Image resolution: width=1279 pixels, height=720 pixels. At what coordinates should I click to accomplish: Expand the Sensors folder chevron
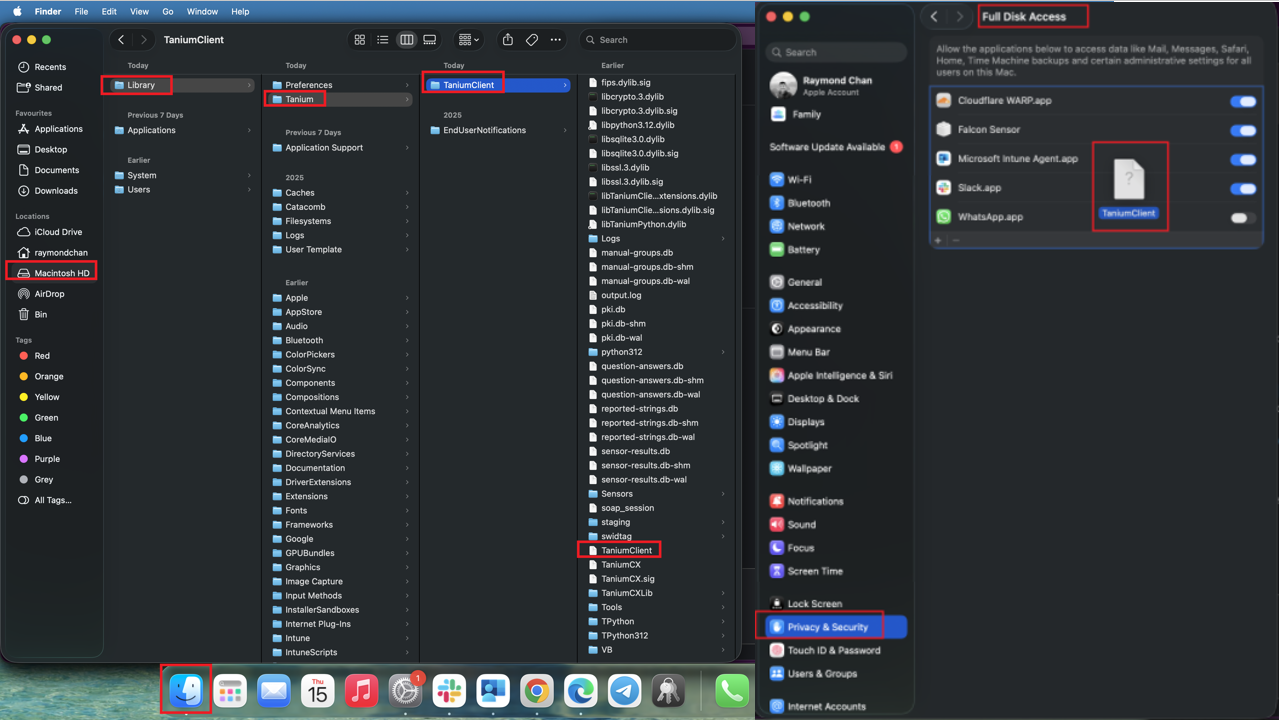click(723, 494)
